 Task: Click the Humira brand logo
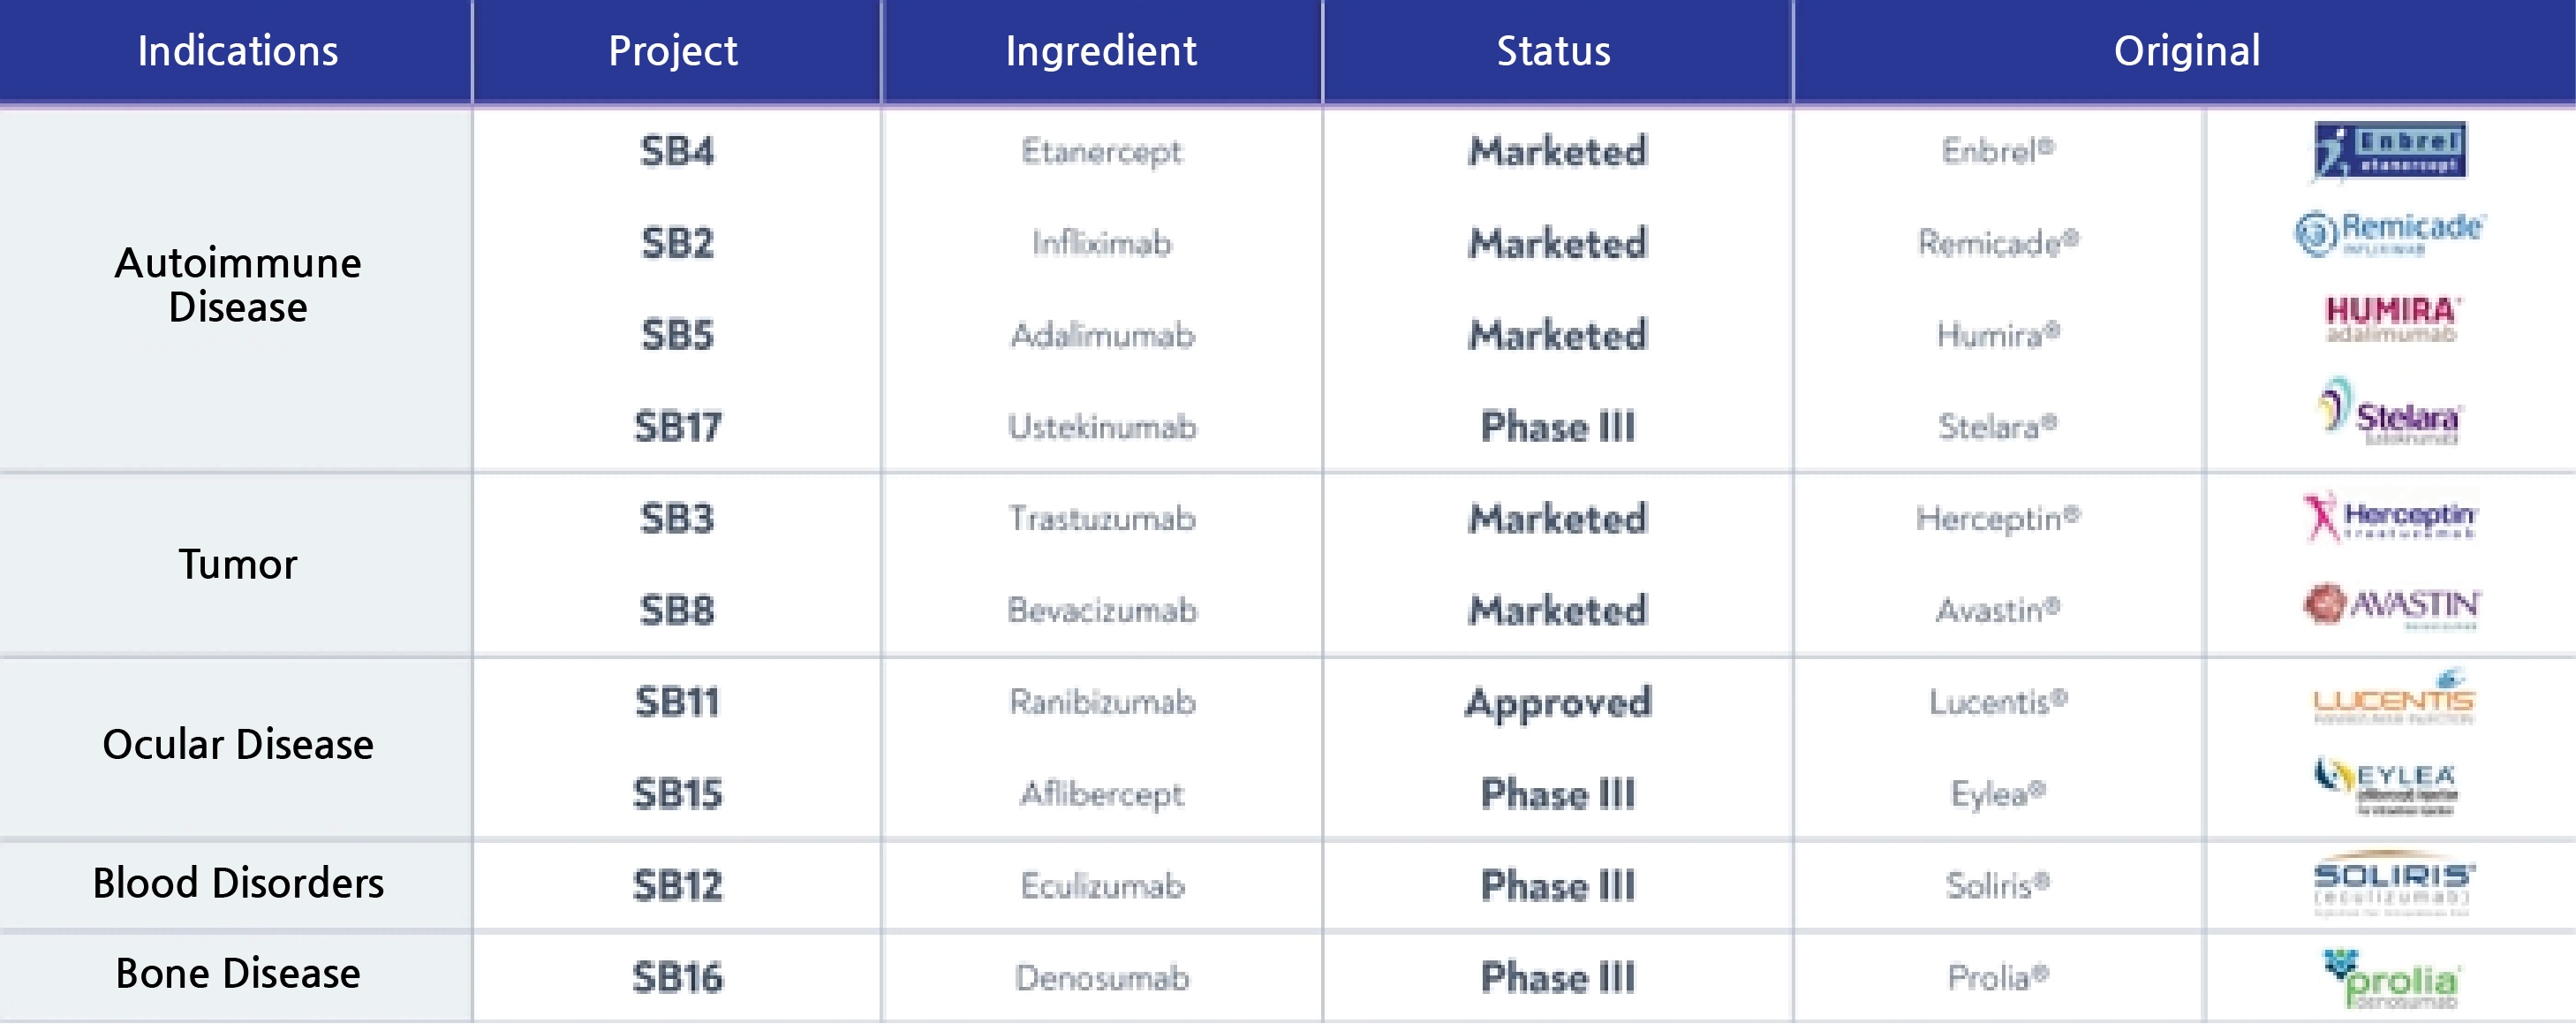[x=2391, y=319]
